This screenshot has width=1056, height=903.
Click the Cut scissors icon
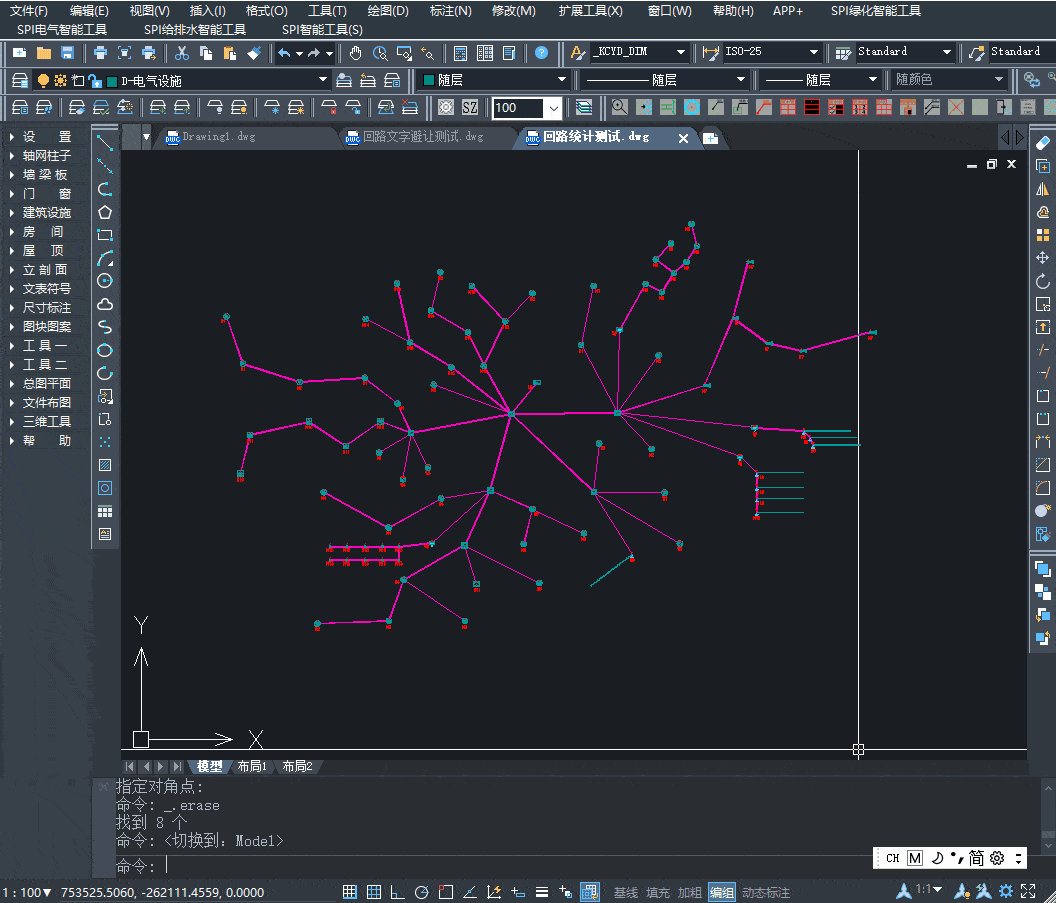(182, 52)
